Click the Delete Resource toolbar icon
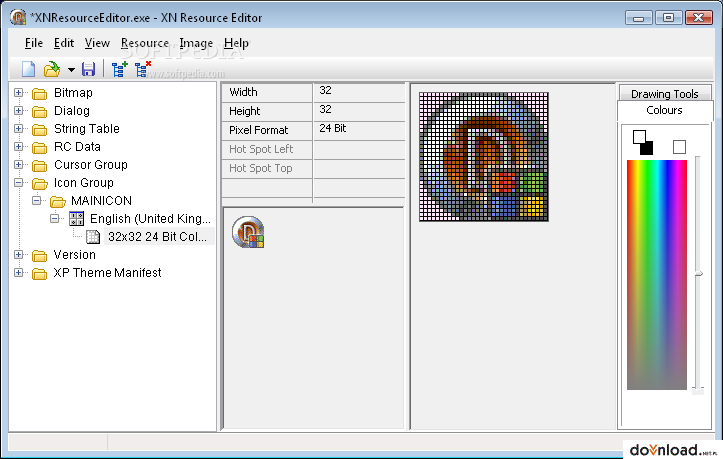 pos(142,69)
